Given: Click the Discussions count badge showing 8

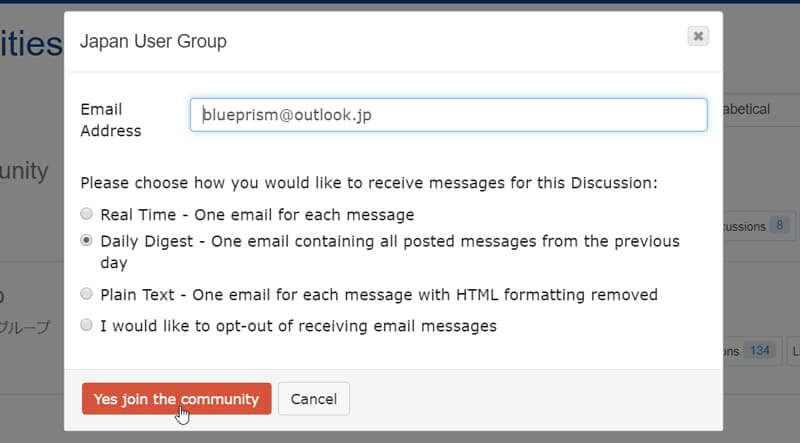Looking at the screenshot, I should point(779,225).
